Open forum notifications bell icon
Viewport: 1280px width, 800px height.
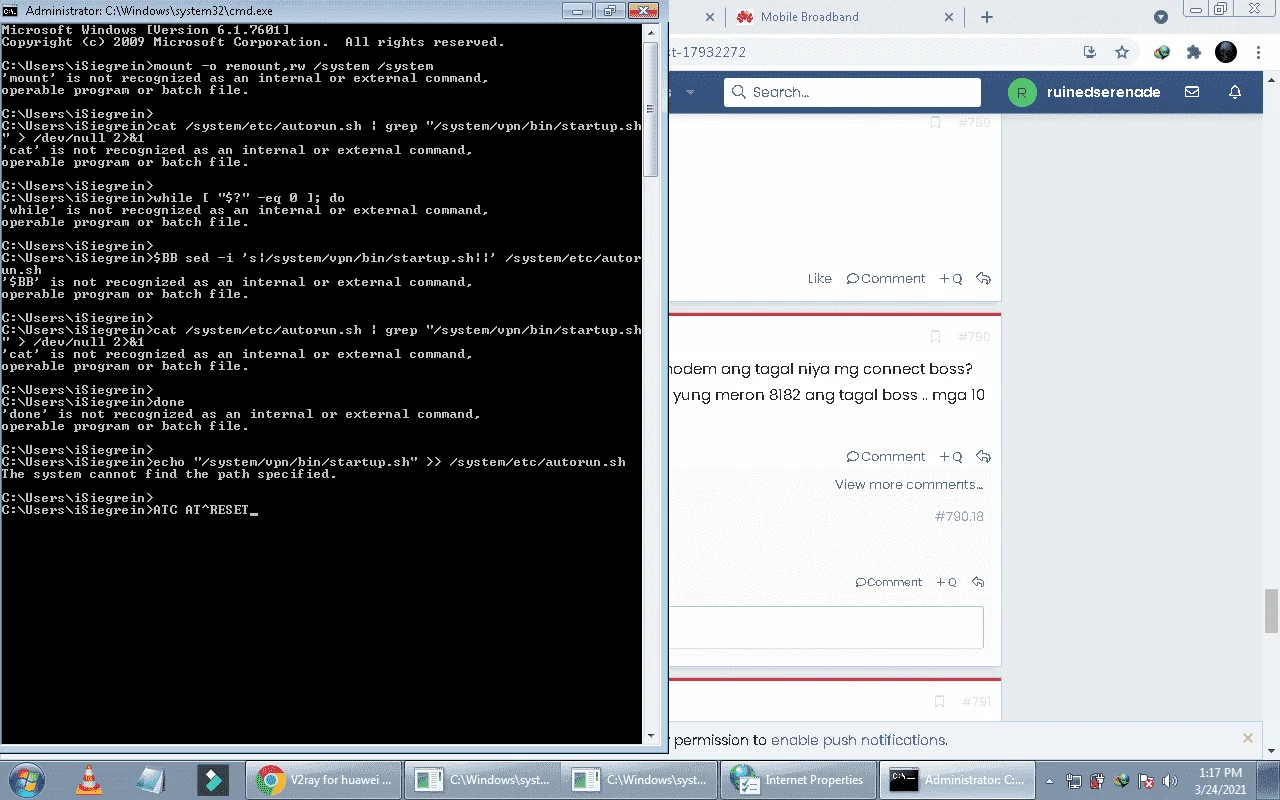1235,92
